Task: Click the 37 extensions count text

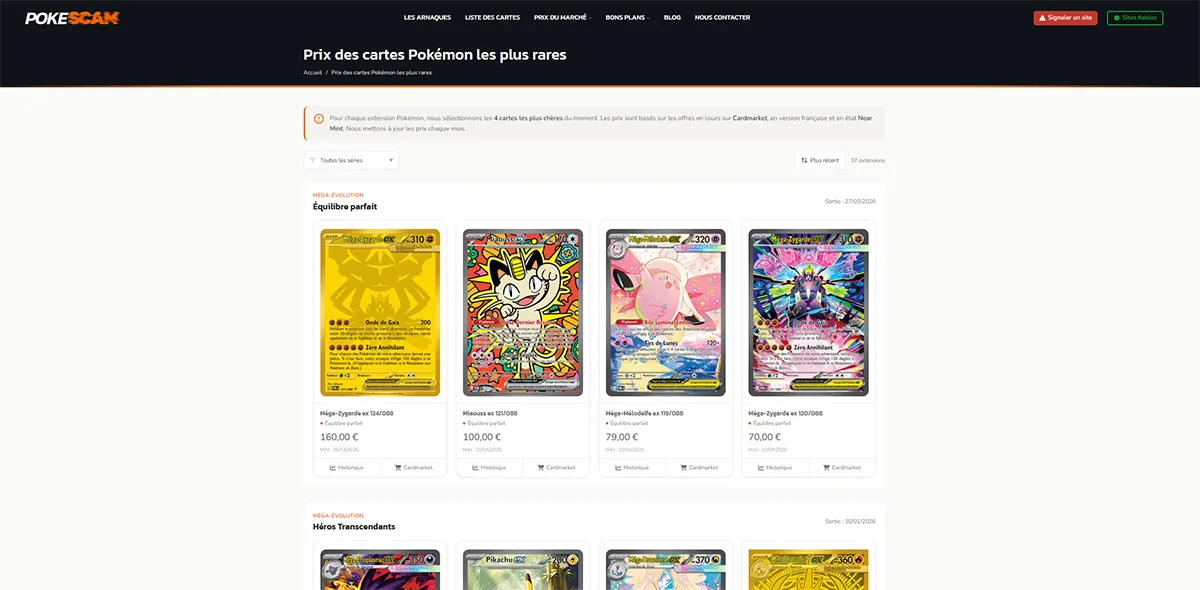Action: [868, 160]
